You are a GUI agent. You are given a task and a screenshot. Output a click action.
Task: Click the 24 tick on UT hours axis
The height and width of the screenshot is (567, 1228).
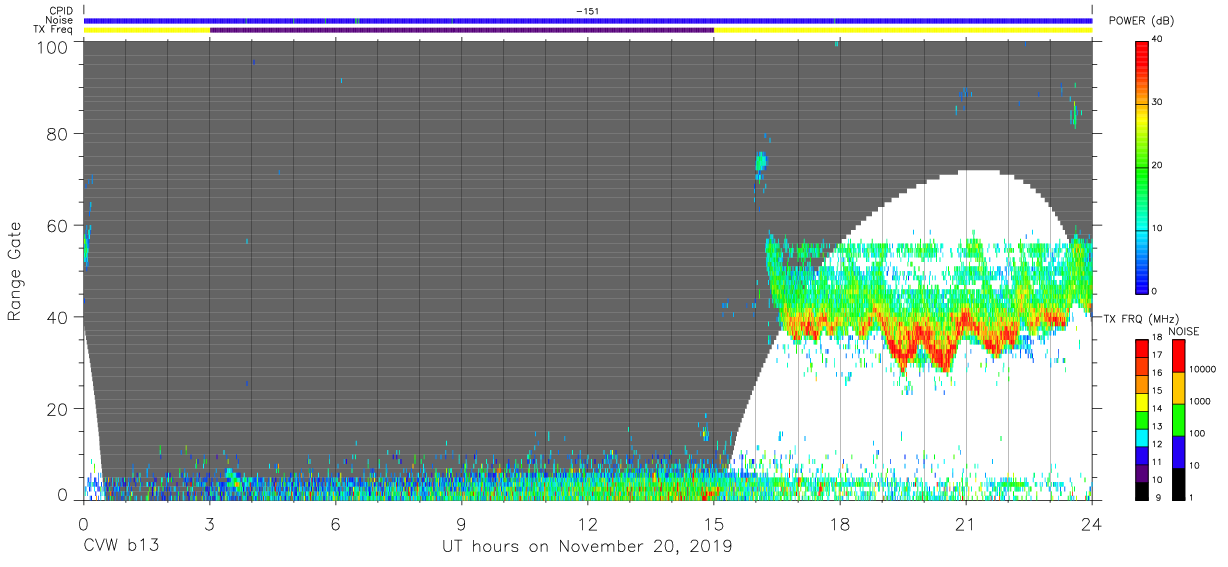1091,523
